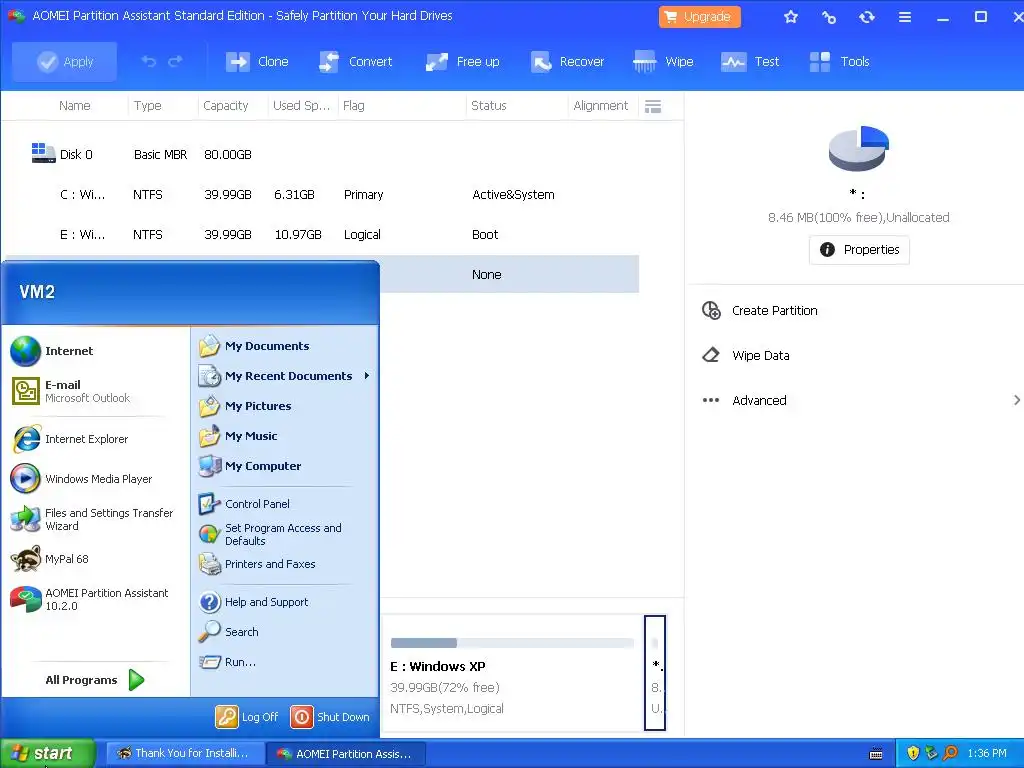The image size is (1024, 768).
Task: Open the Run... dialog
Action: [228, 662]
